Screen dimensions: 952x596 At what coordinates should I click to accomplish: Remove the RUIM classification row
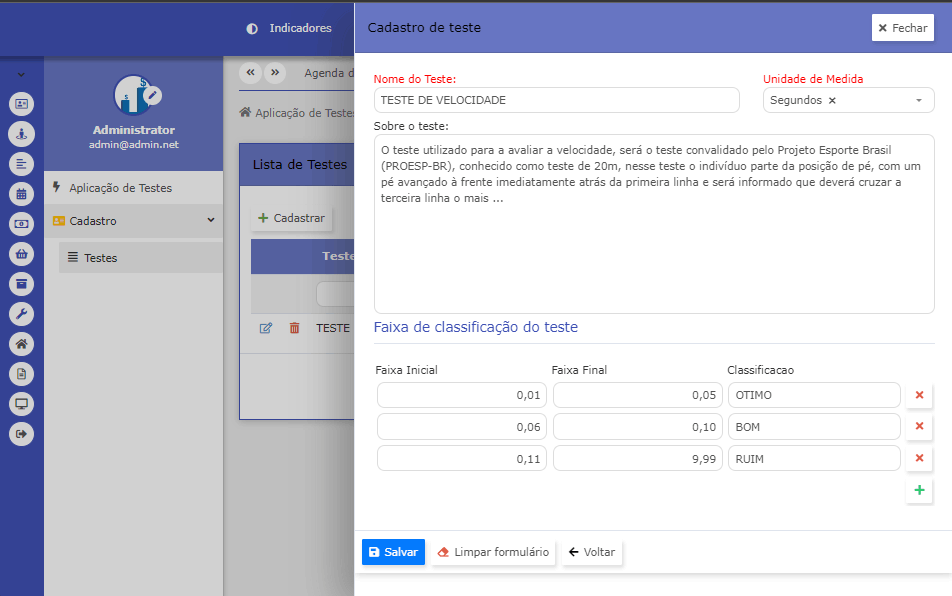(918, 458)
